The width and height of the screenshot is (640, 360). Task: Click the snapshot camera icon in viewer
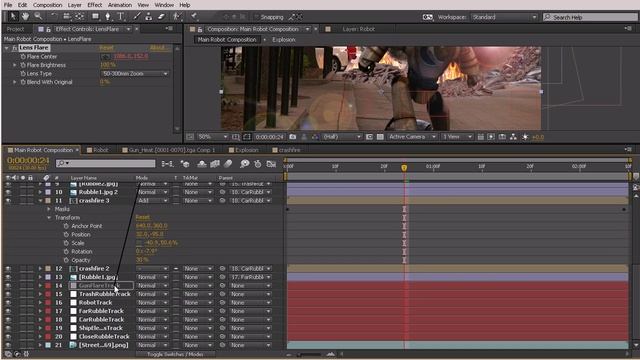tap(293, 137)
